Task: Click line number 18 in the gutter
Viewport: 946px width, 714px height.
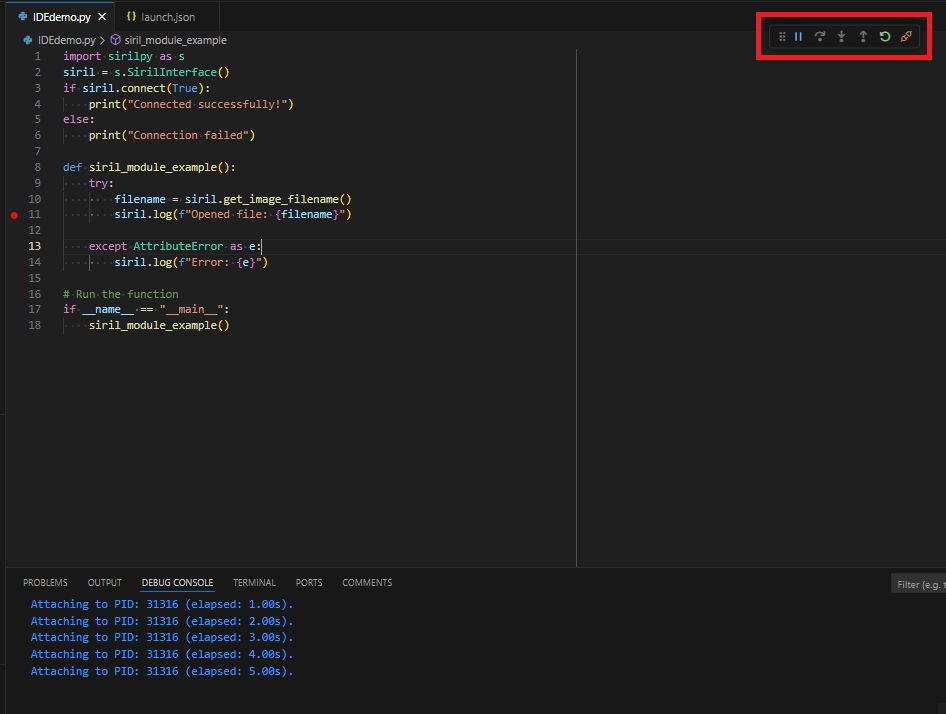Action: [34, 325]
